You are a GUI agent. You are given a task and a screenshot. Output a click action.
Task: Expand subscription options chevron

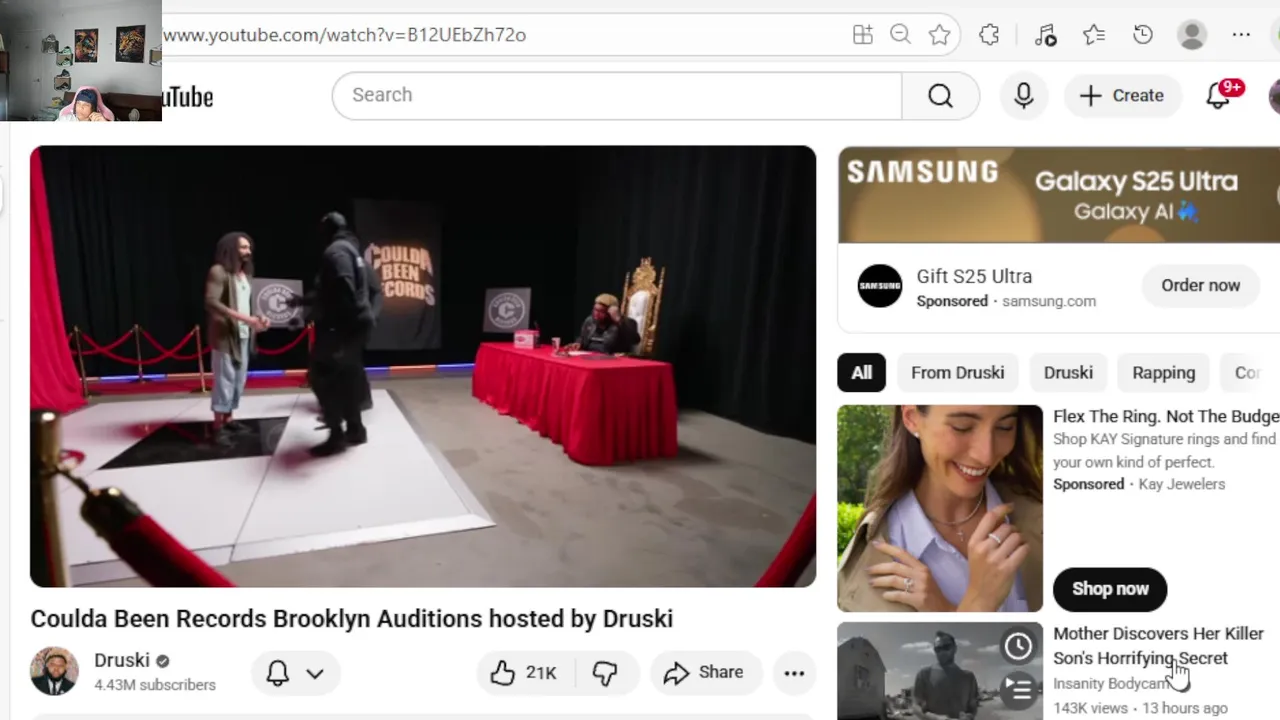tap(315, 673)
